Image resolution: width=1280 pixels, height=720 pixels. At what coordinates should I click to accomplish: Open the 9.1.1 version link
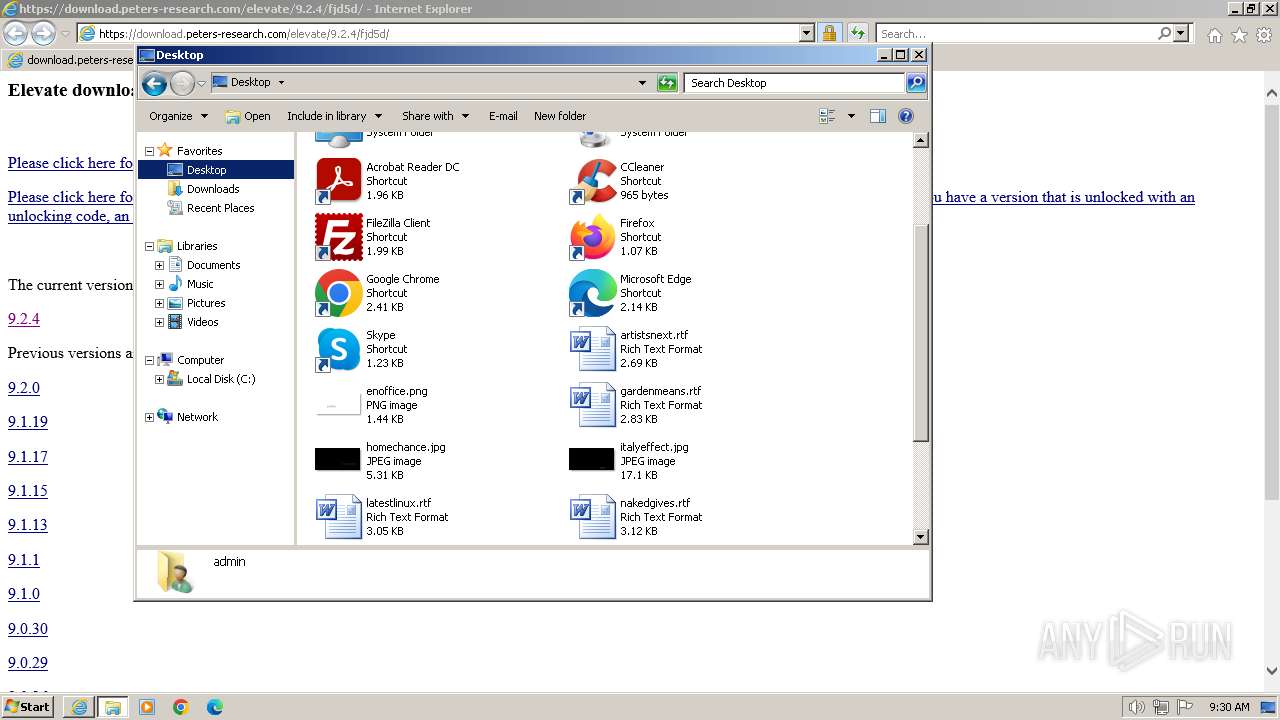tap(24, 560)
